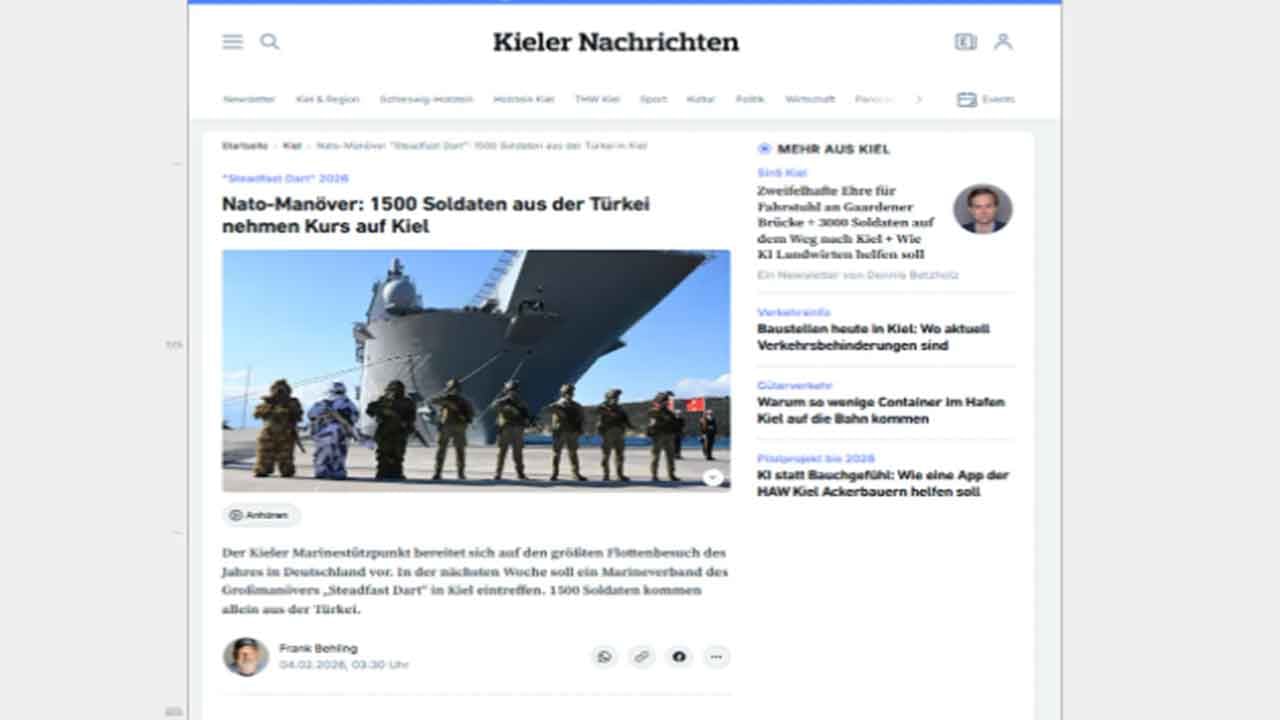Open site search with magnifier icon
This screenshot has width=1280, height=720.
click(x=270, y=42)
